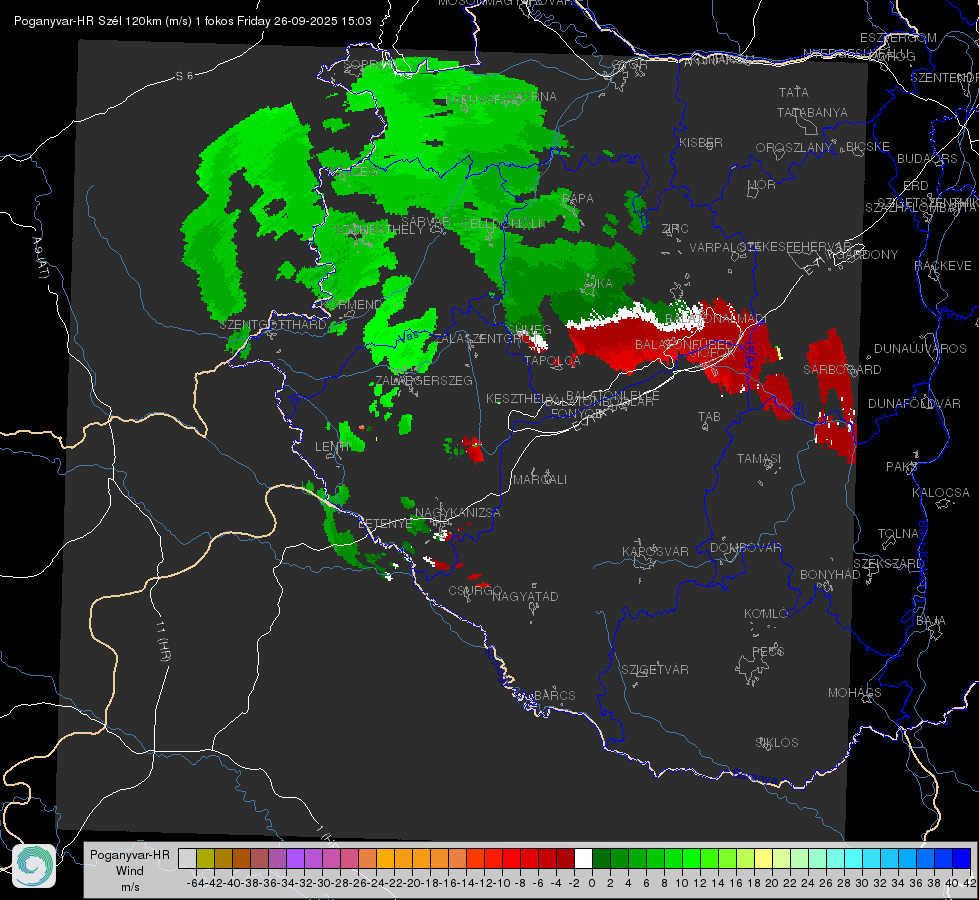Click the TAMASI town label

[759, 459]
